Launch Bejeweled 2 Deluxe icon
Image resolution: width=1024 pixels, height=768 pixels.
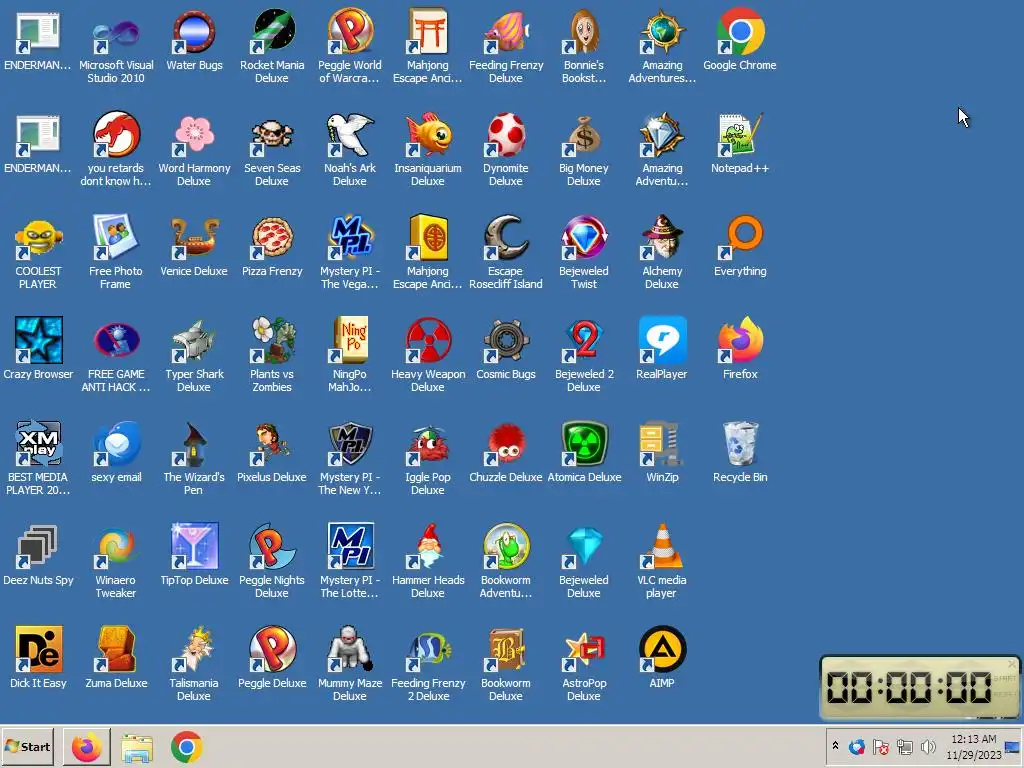(584, 341)
